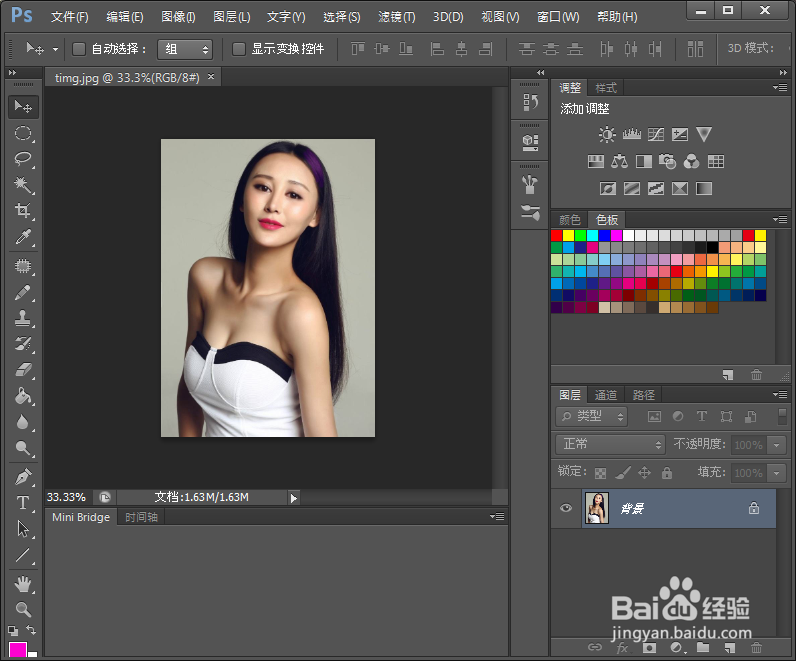Select the Clone Stamp tool
The width and height of the screenshot is (796, 661).
(x=23, y=318)
